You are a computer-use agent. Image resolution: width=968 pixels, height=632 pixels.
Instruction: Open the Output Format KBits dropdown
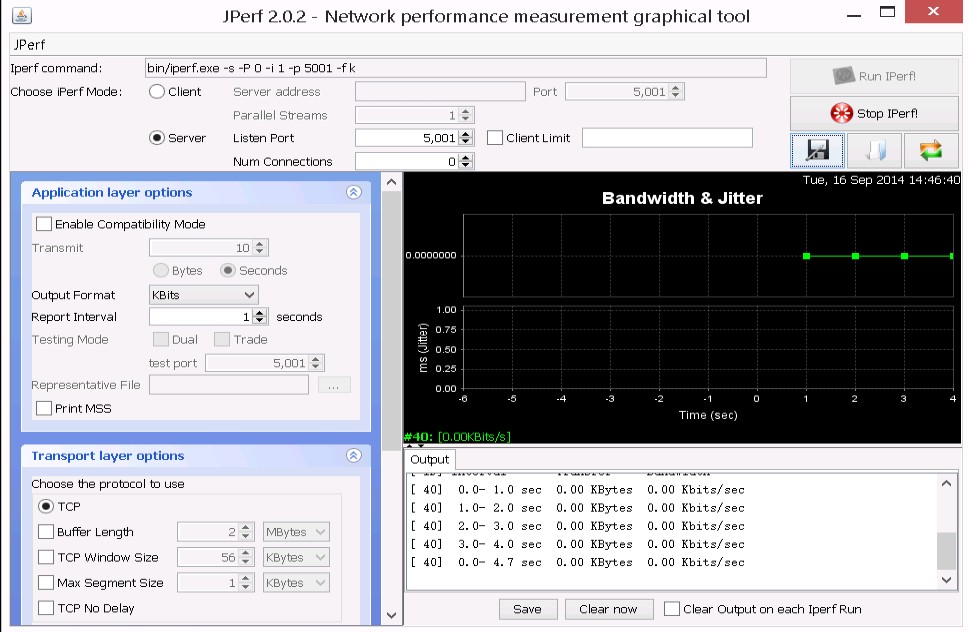pyautogui.click(x=204, y=295)
